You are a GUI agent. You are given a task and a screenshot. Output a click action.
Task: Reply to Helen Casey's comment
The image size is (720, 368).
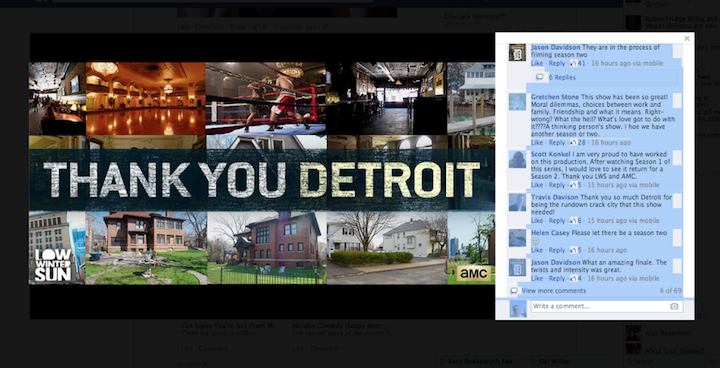[557, 250]
